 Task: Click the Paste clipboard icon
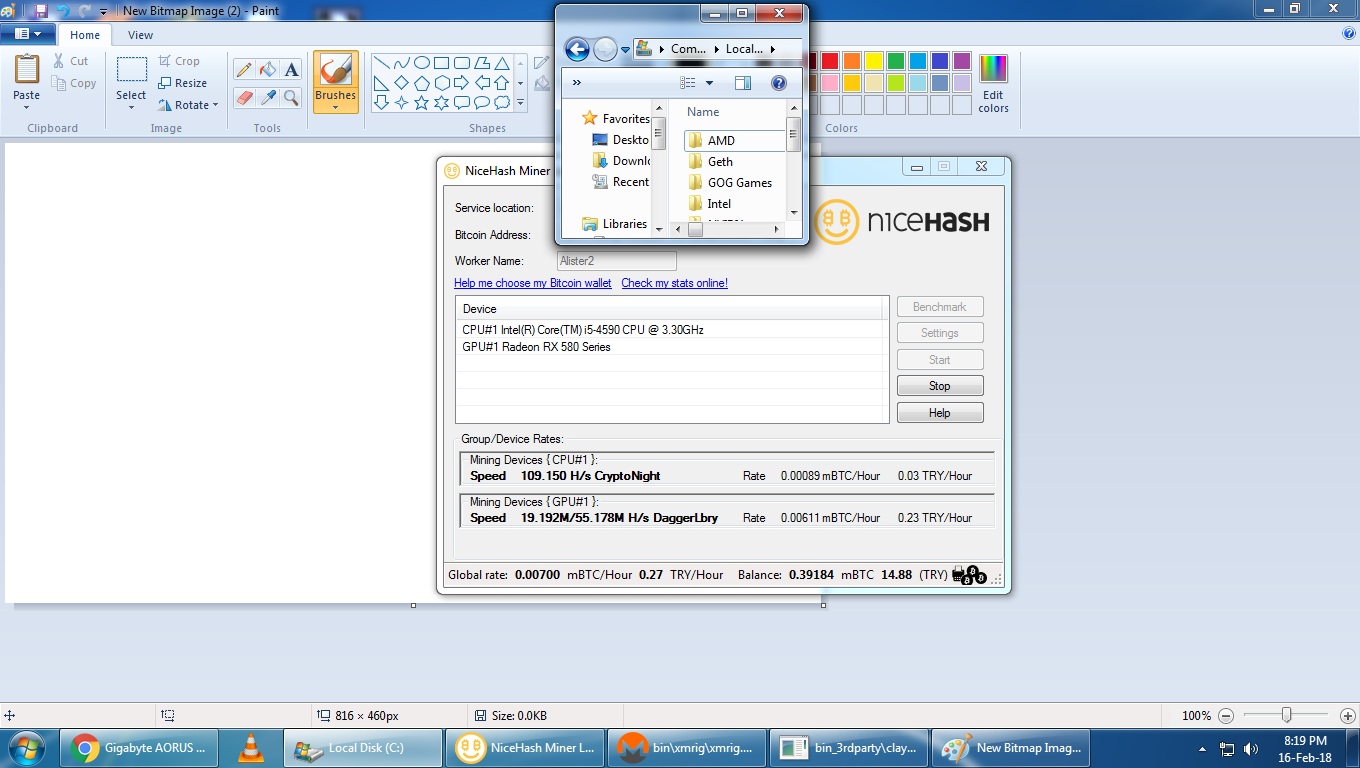click(27, 68)
